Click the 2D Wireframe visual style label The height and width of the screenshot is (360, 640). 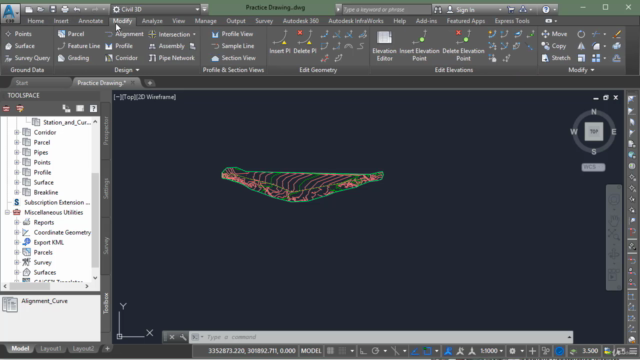point(157,97)
